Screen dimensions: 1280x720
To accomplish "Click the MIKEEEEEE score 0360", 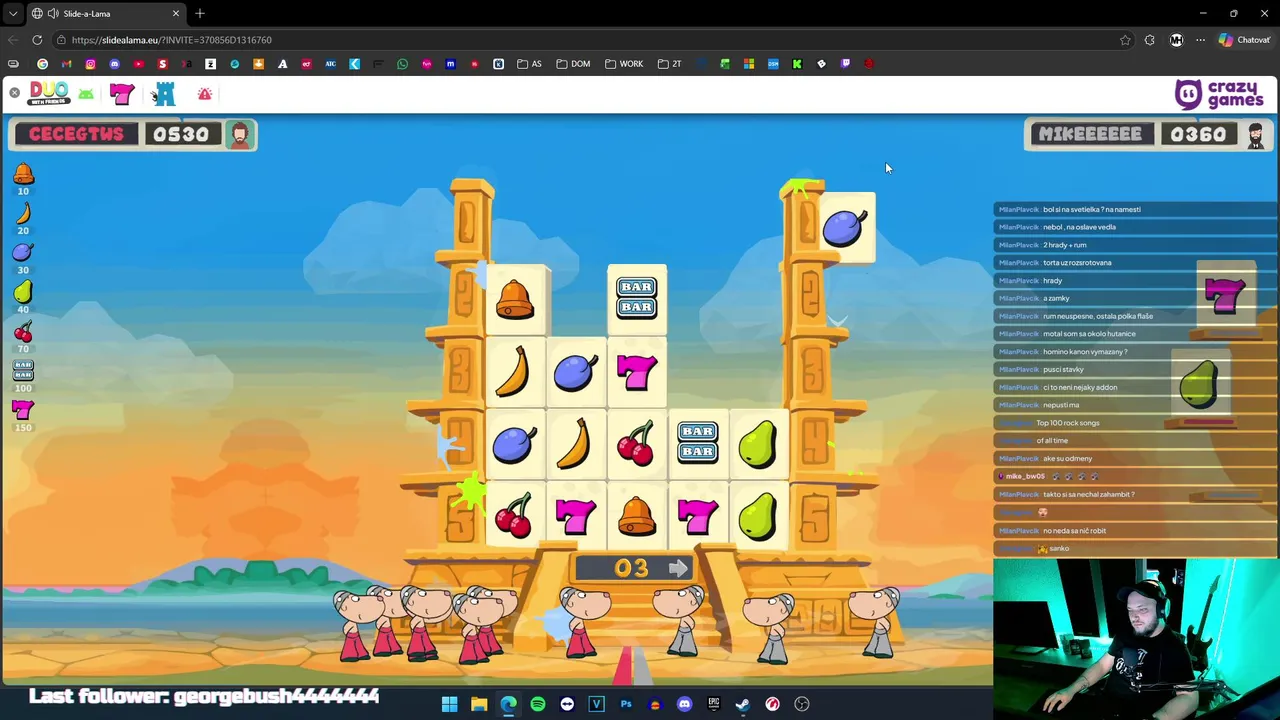I will click(x=1197, y=134).
